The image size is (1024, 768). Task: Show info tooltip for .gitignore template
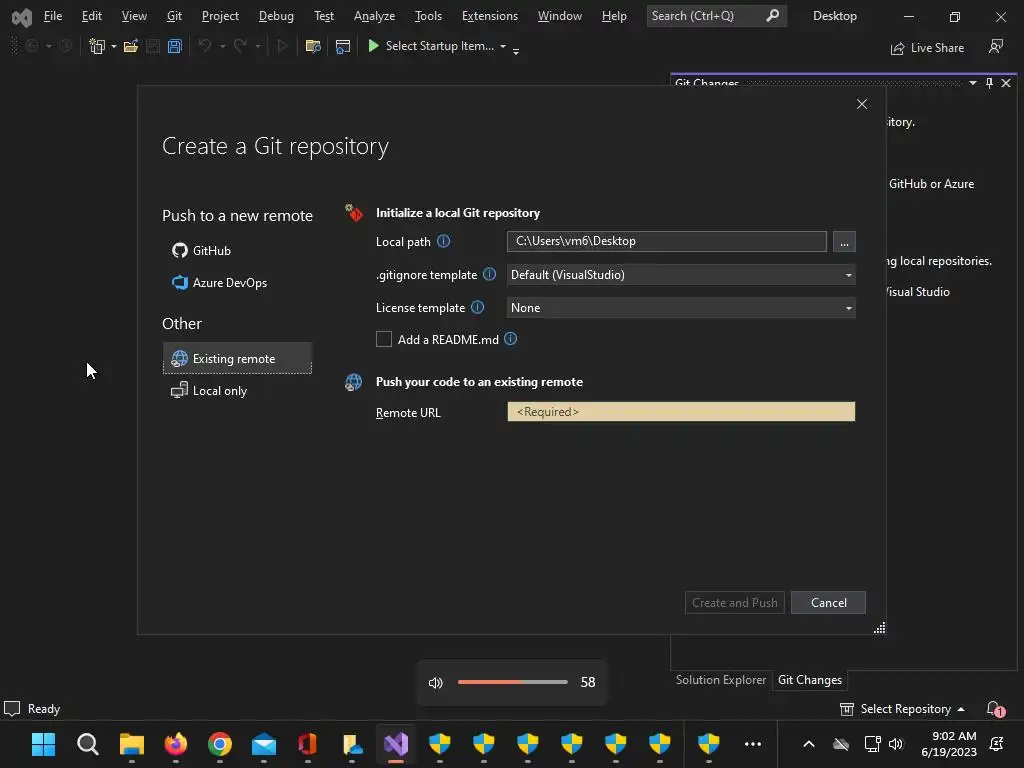click(489, 274)
